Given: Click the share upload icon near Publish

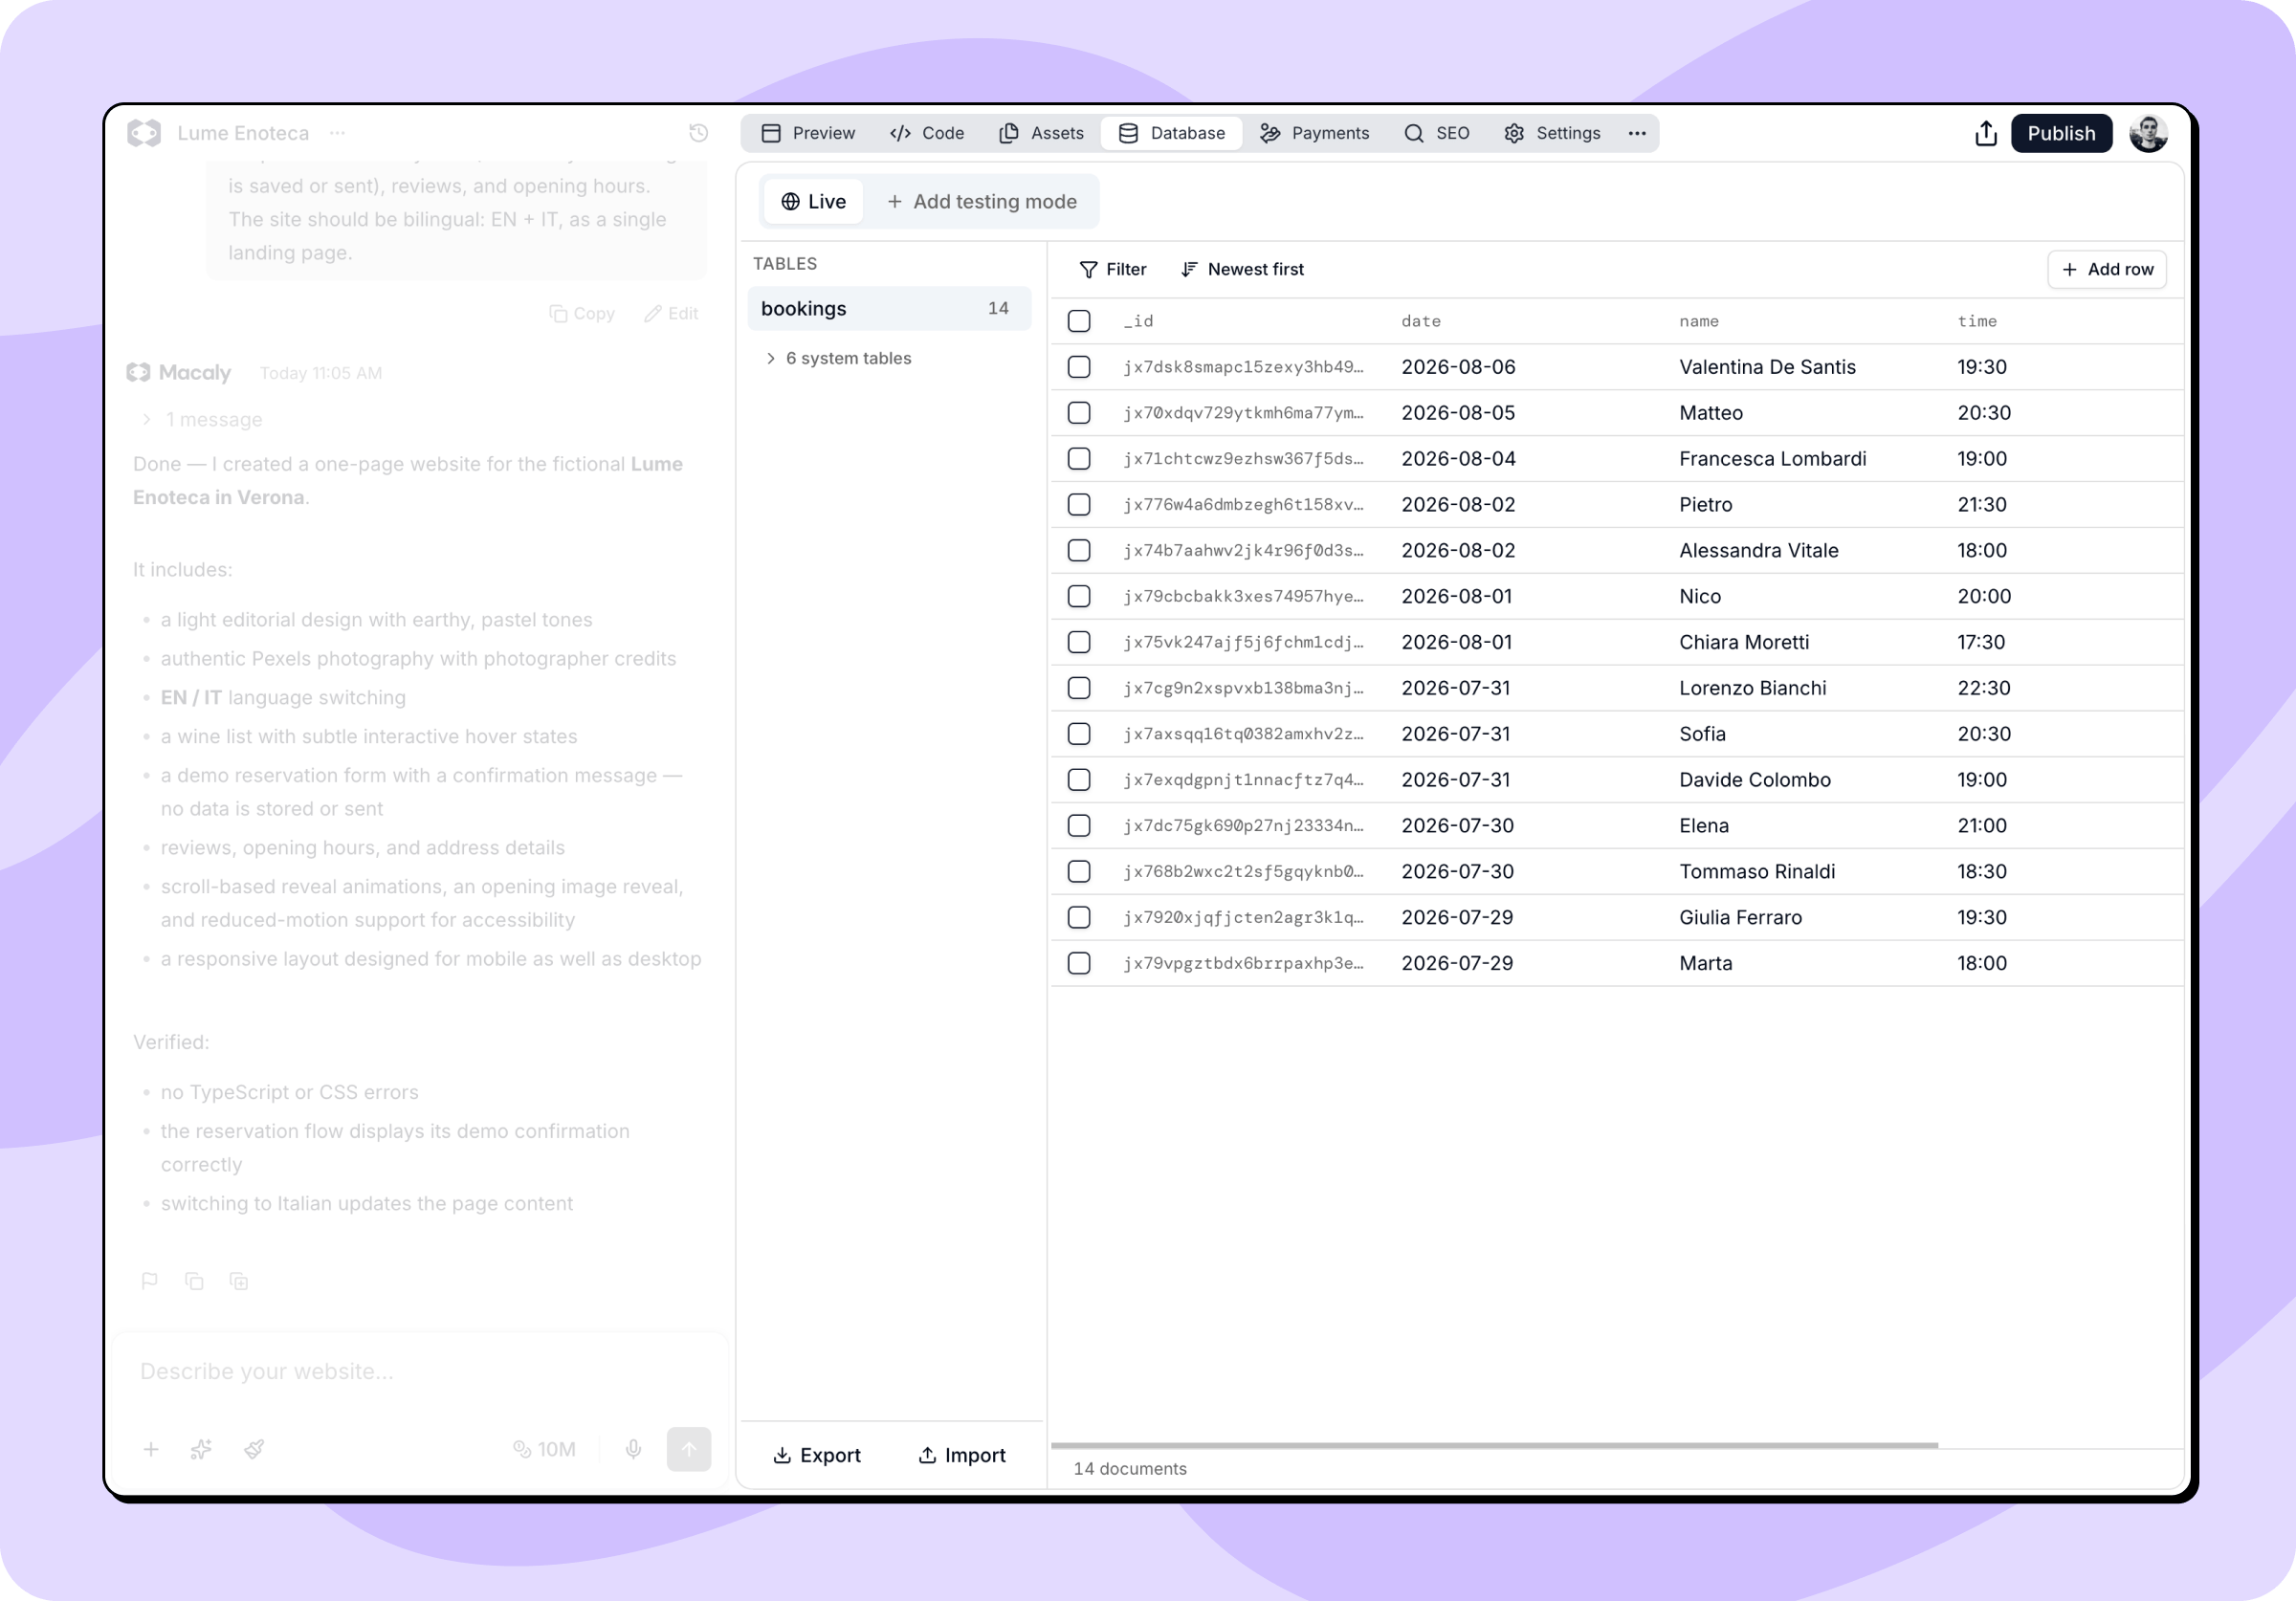Looking at the screenshot, I should click(1986, 133).
